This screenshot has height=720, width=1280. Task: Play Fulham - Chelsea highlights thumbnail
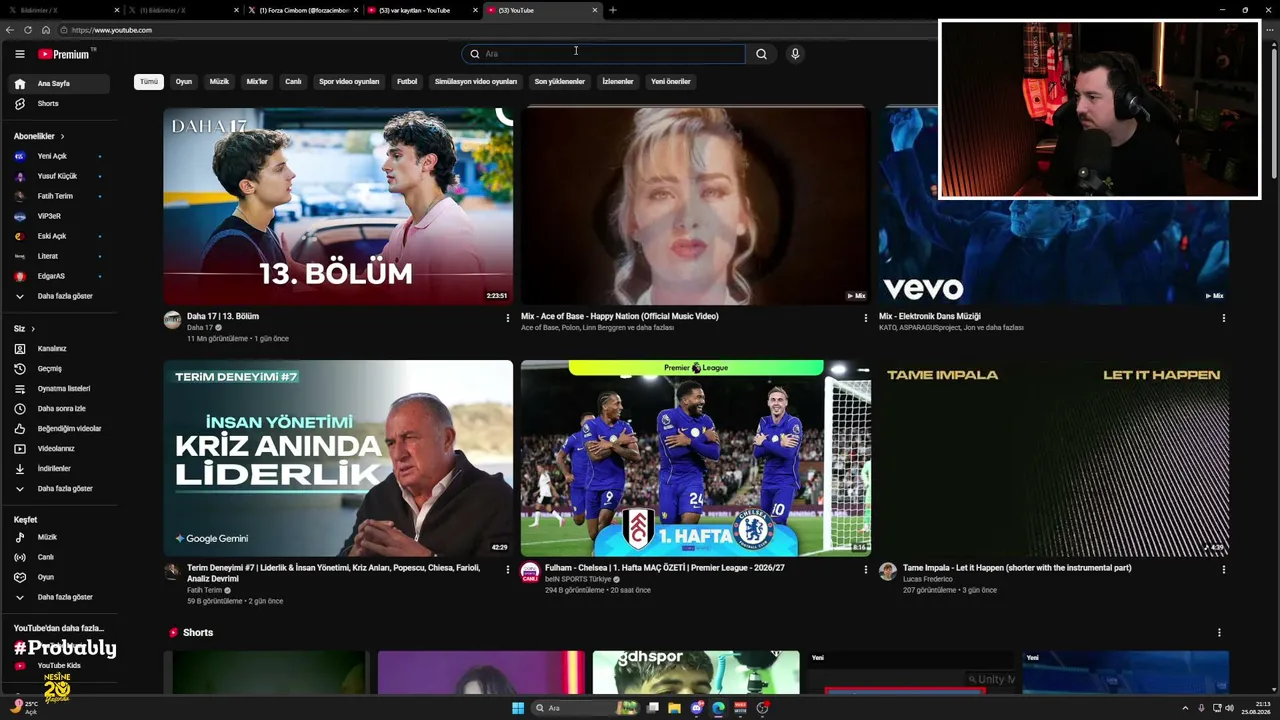[x=696, y=458]
